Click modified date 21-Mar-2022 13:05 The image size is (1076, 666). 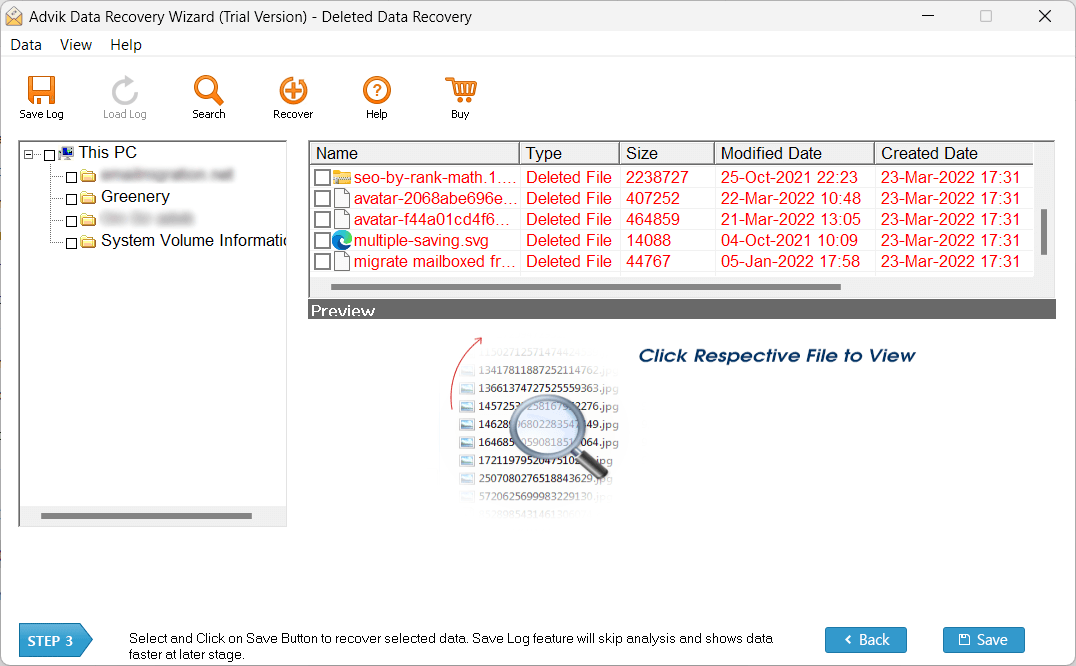[x=791, y=219]
